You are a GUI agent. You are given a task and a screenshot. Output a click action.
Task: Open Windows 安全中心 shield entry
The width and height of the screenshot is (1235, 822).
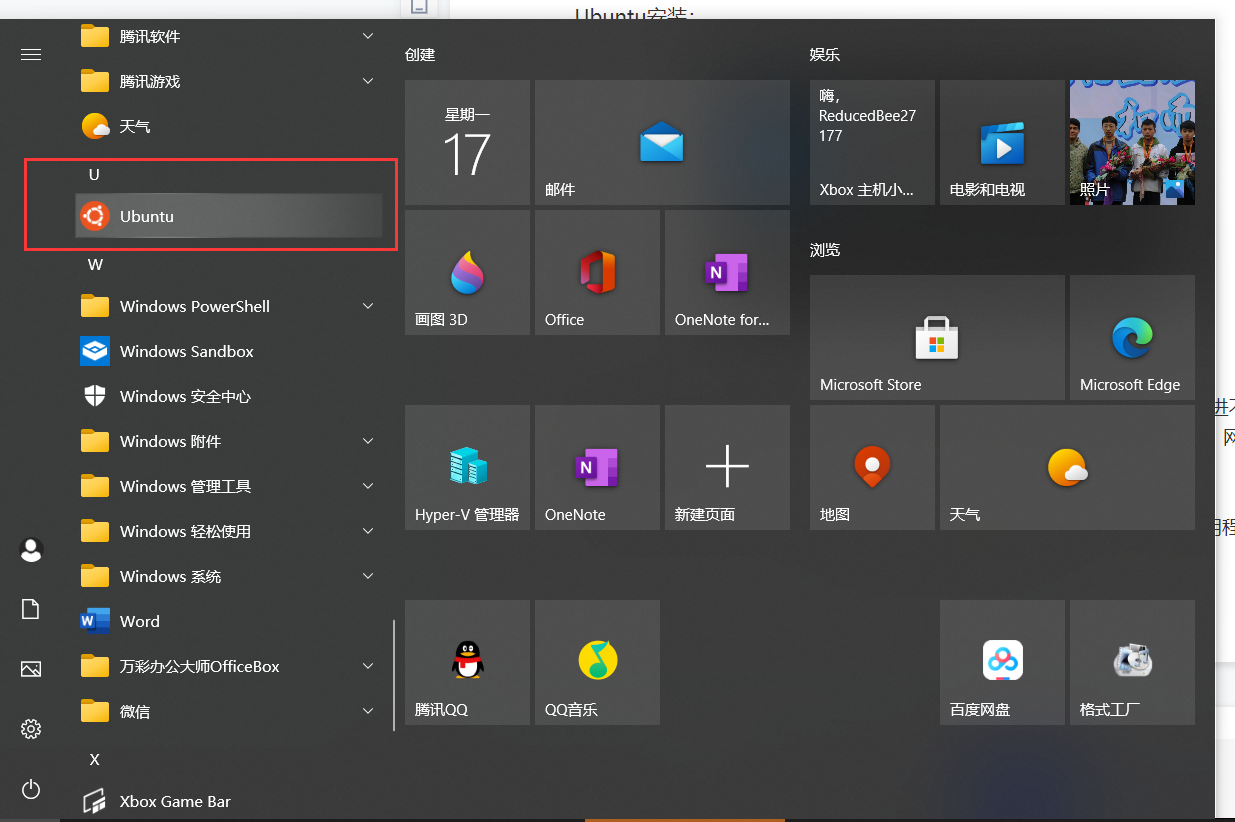[x=229, y=396]
